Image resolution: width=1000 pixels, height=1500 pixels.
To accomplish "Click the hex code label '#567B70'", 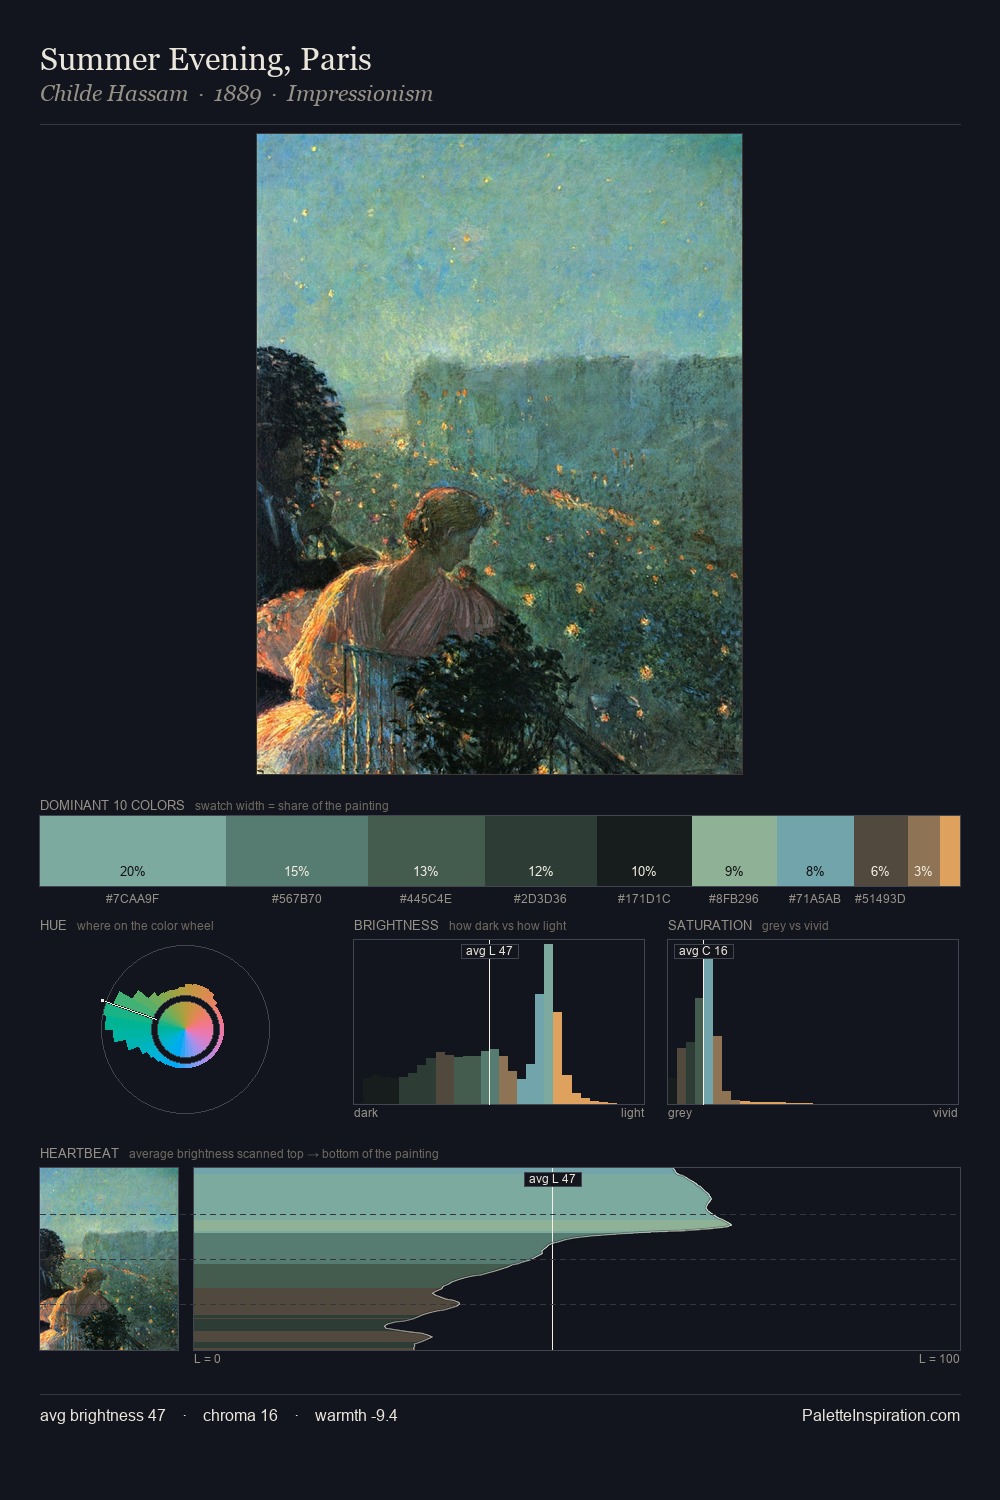I will tap(297, 898).
